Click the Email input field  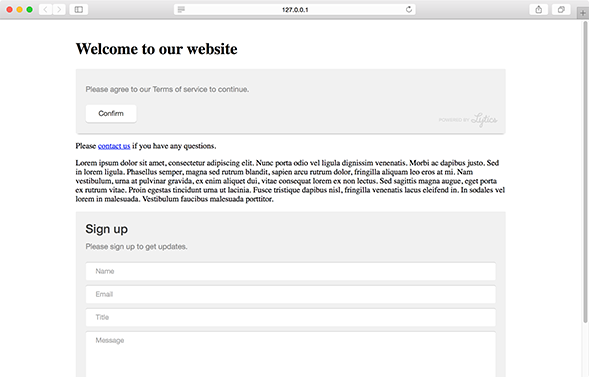[290, 294]
